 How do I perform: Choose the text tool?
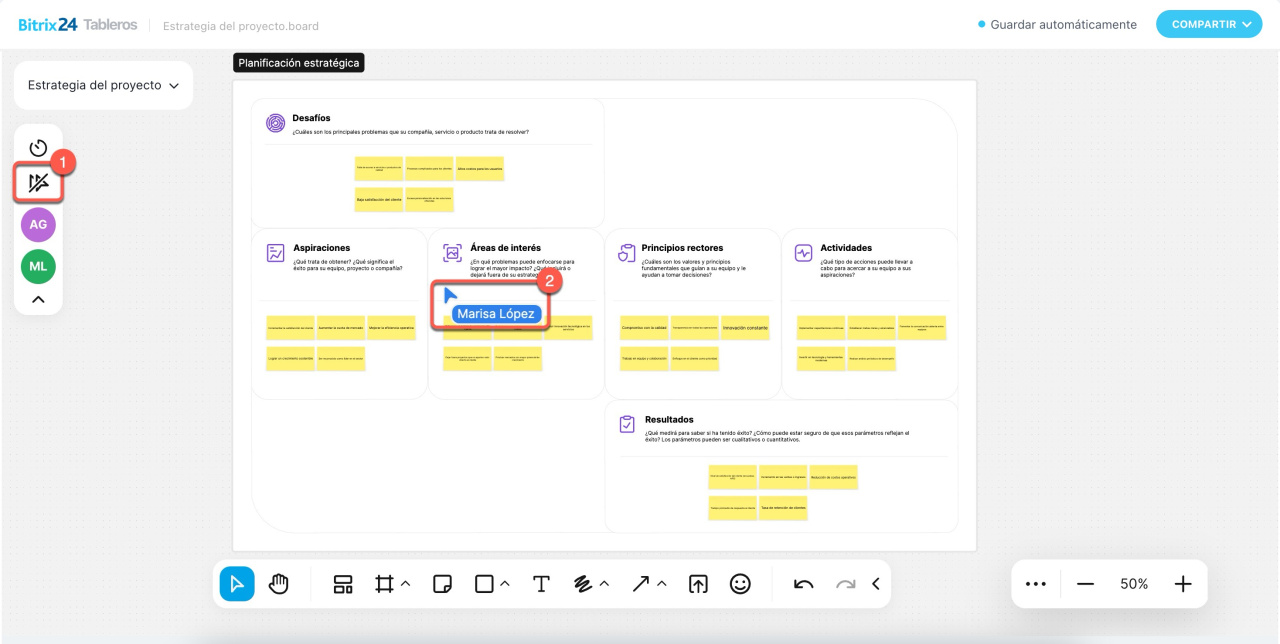coord(541,584)
